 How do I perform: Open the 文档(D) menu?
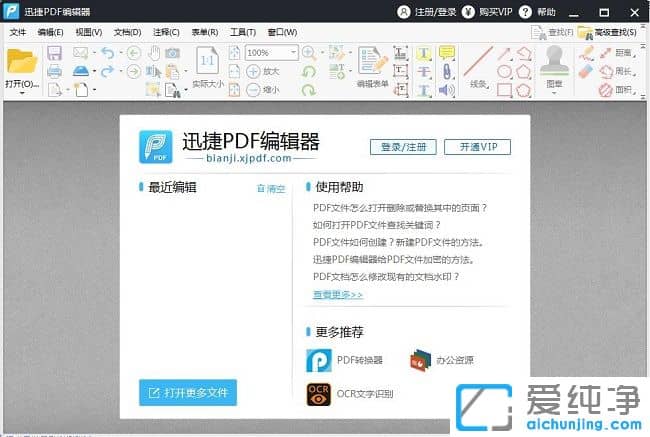pos(127,32)
